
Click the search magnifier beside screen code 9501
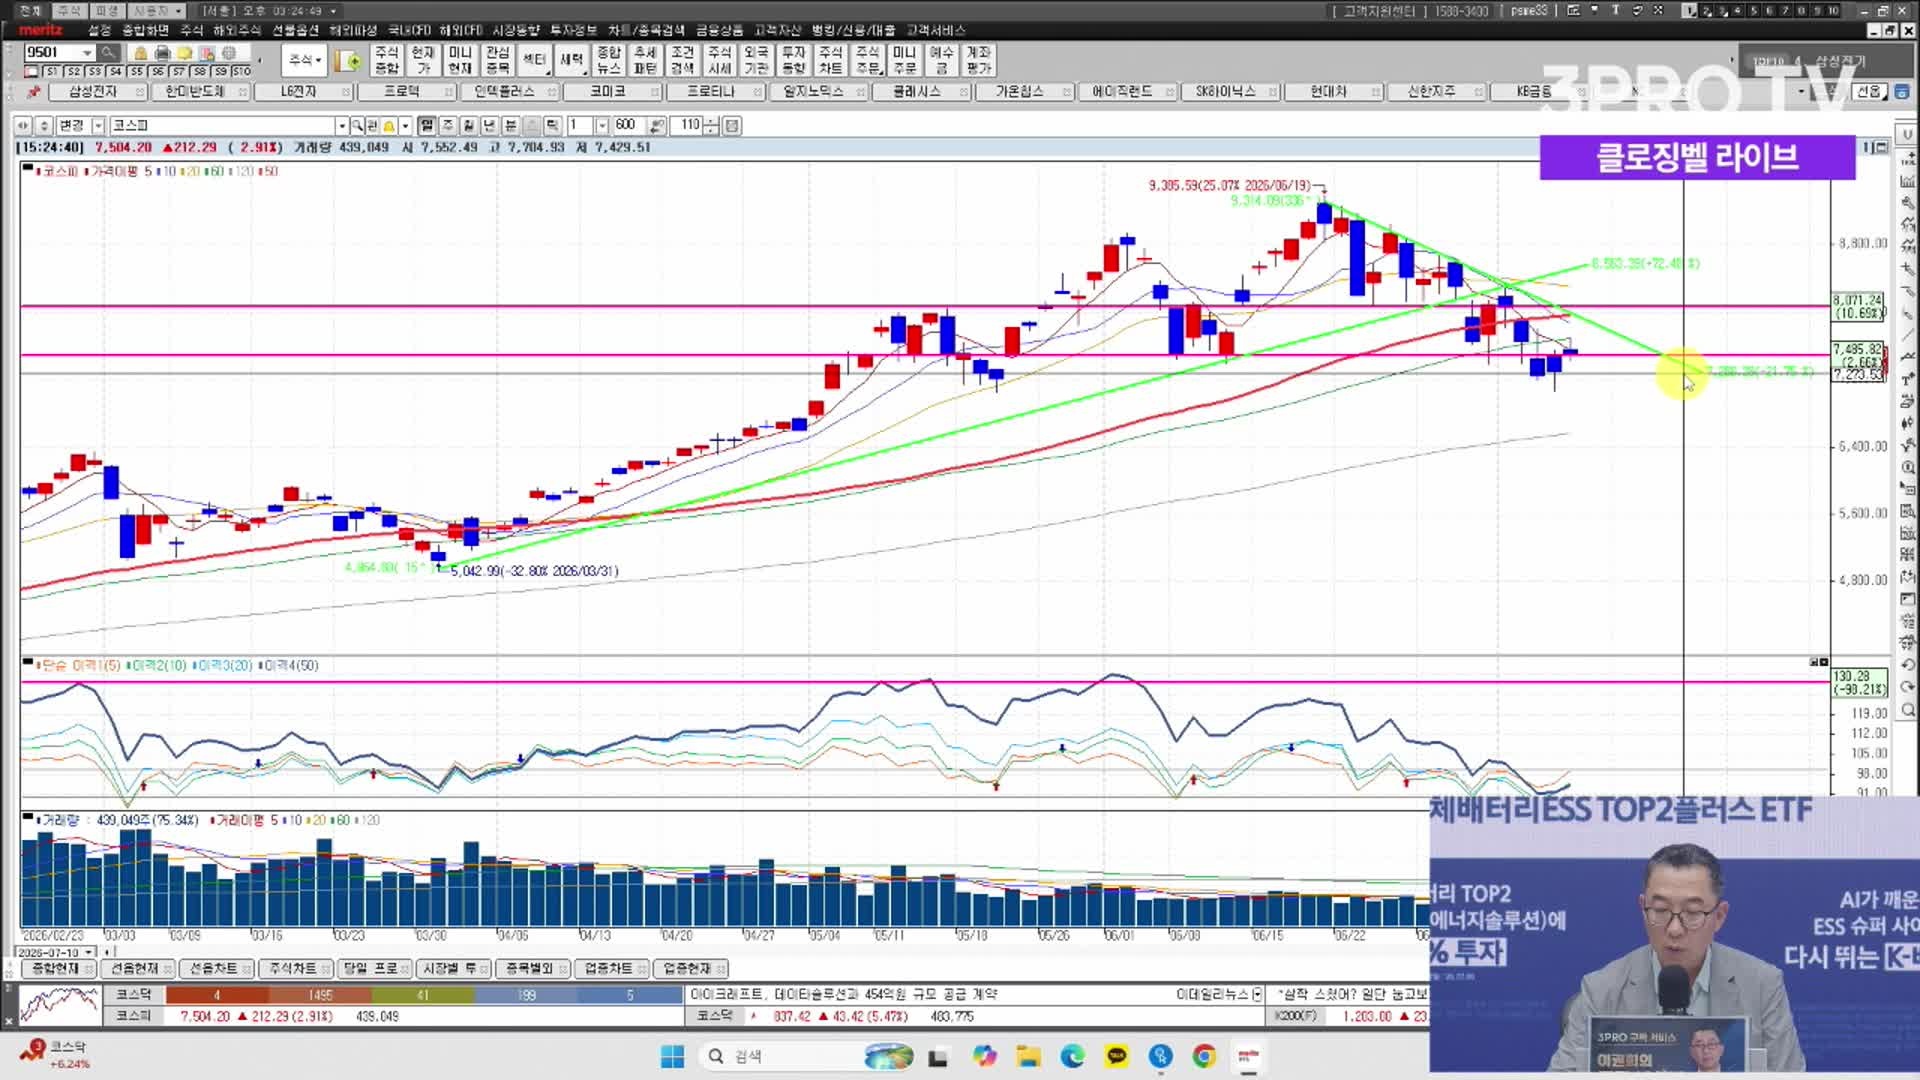pos(108,53)
